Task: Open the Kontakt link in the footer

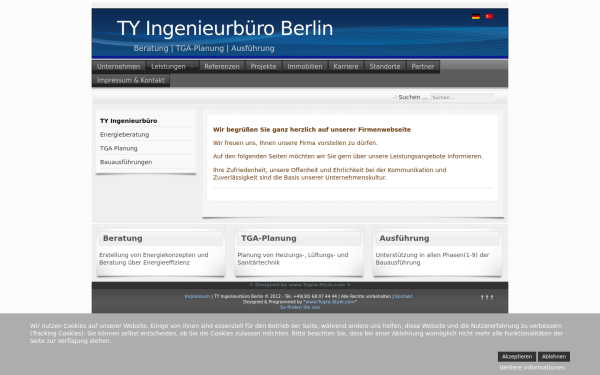Action: point(404,297)
